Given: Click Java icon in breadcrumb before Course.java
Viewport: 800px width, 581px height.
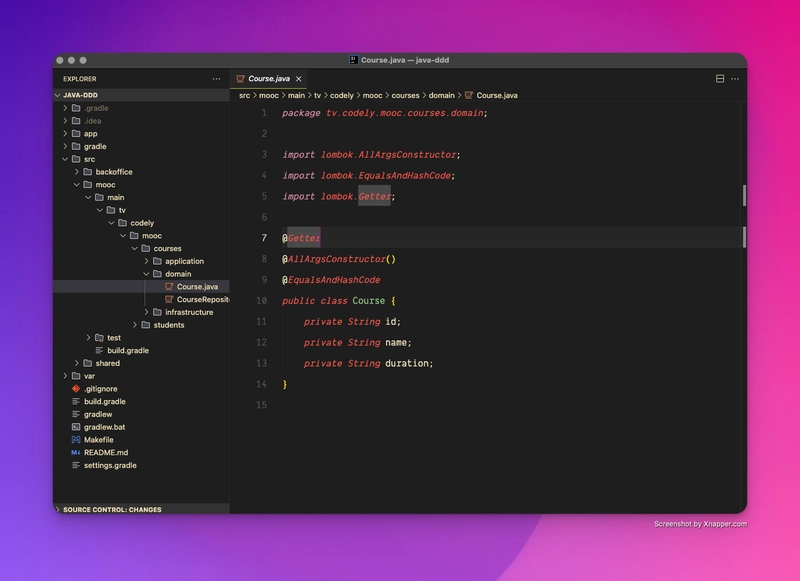Looking at the screenshot, I should [x=468, y=95].
